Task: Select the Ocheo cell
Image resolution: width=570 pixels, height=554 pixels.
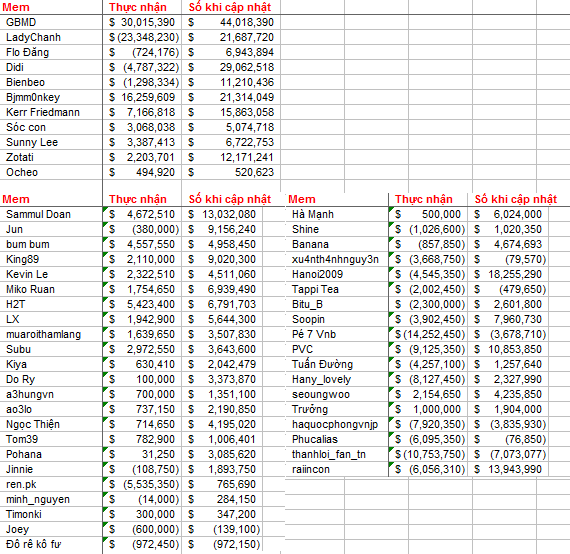Action: (x=51, y=172)
